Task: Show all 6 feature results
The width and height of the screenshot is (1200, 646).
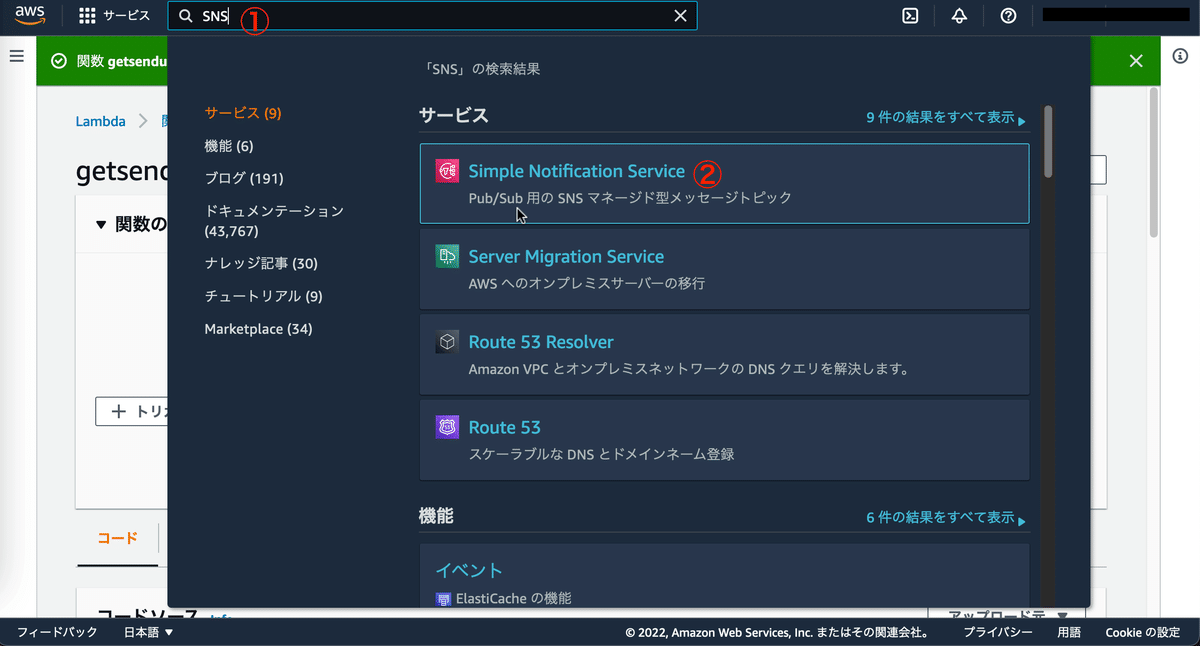Action: tap(945, 518)
